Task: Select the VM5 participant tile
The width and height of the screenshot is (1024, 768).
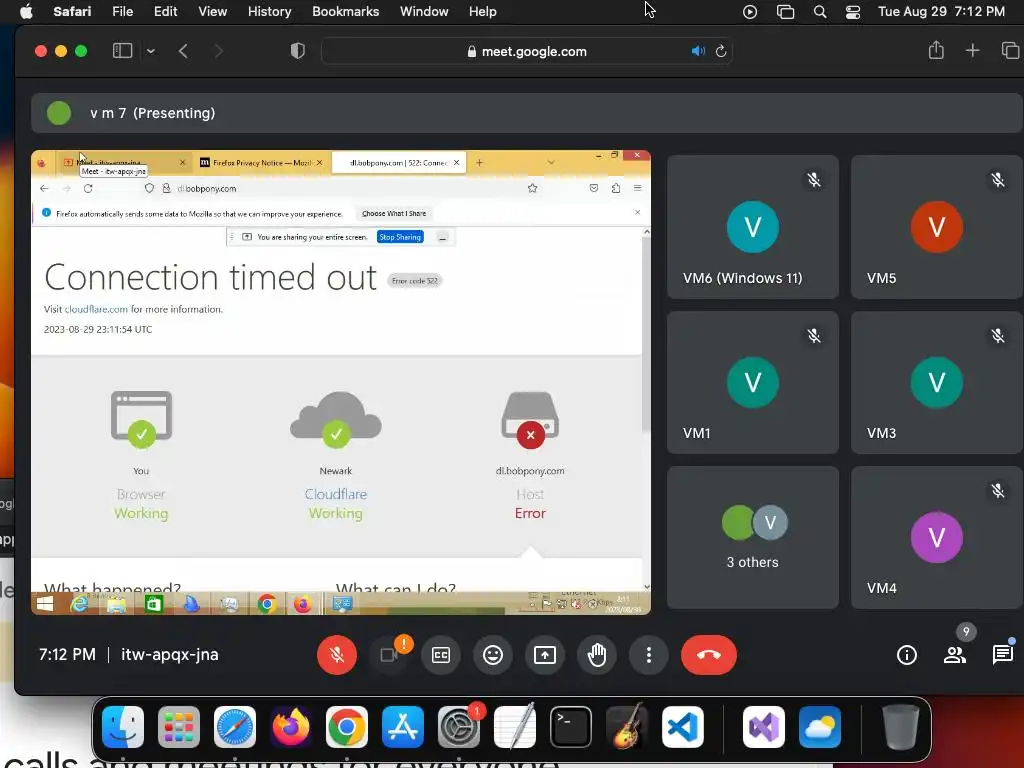Action: (937, 227)
